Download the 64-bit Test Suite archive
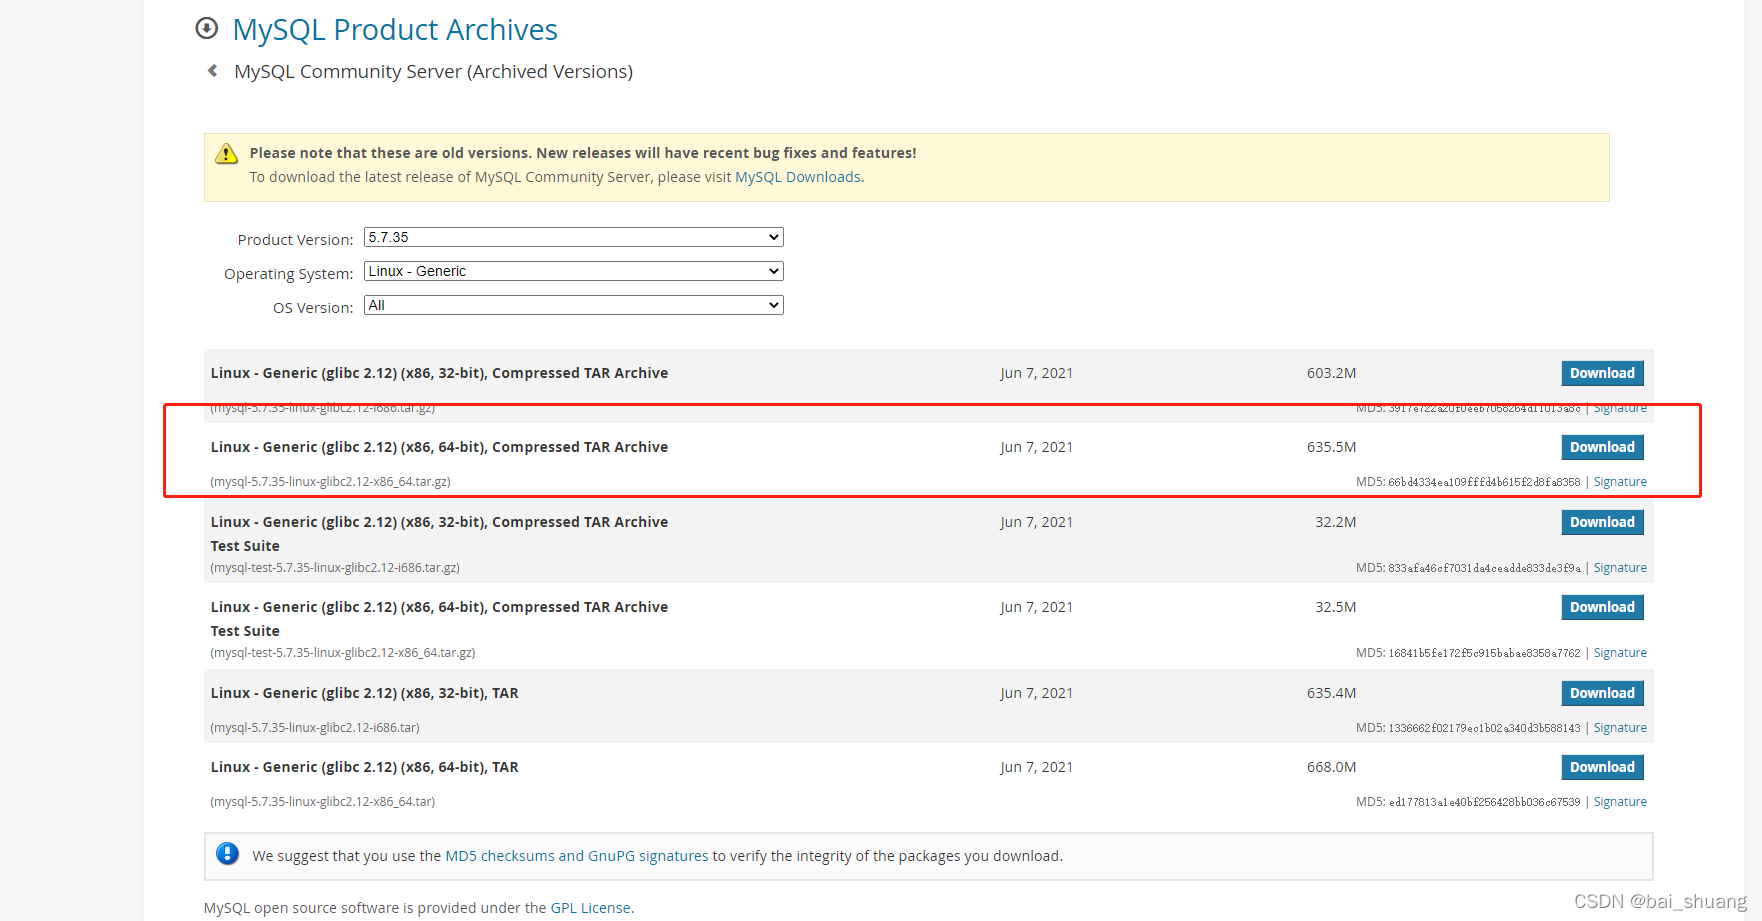 [1601, 608]
